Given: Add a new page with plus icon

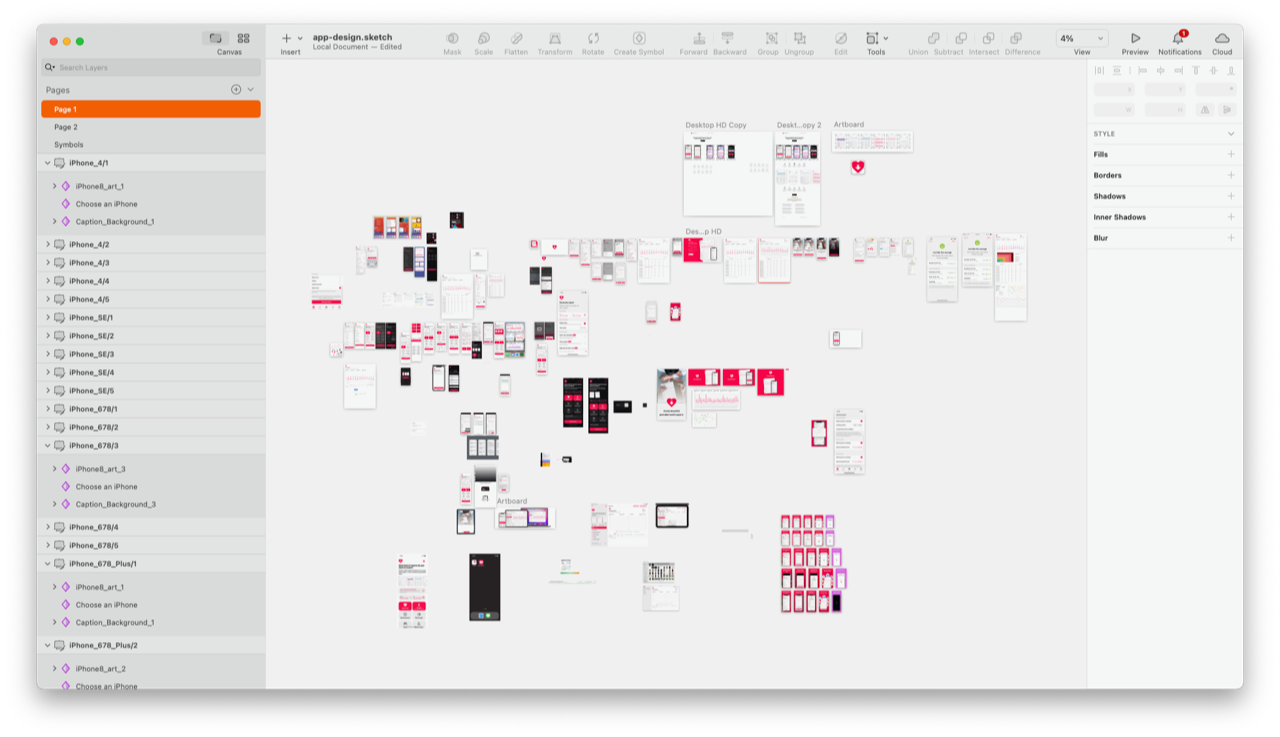Looking at the screenshot, I should click(x=236, y=89).
